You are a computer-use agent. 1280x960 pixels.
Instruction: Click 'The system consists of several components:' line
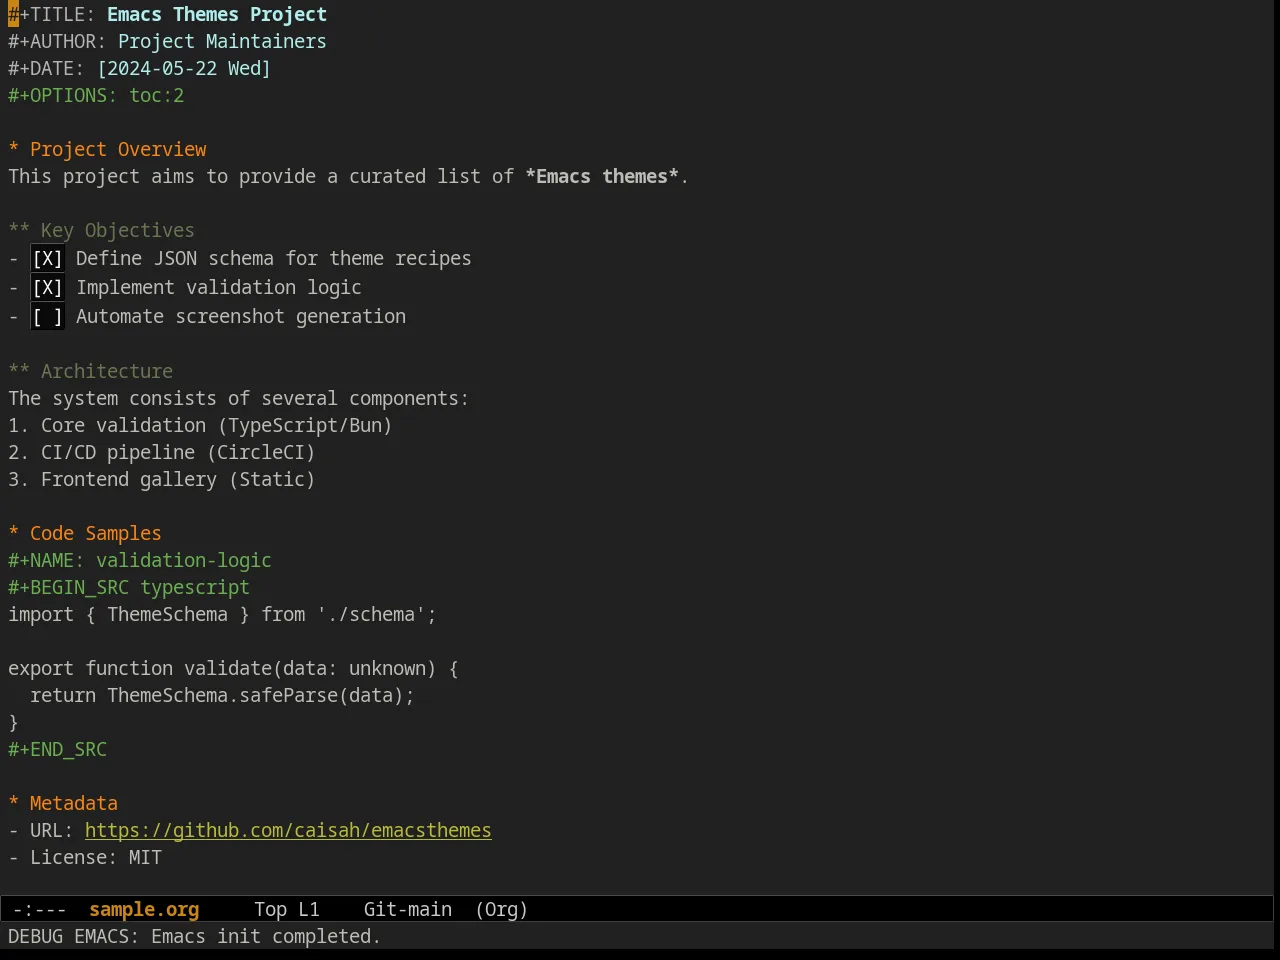coord(238,398)
